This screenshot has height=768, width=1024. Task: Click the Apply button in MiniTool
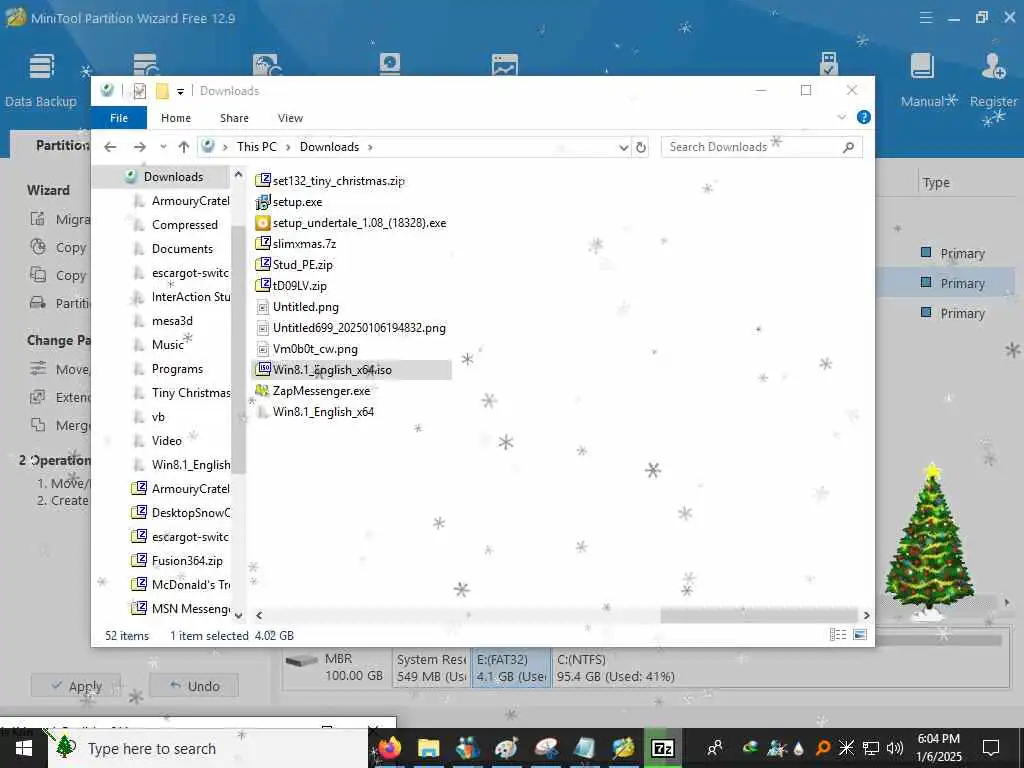click(x=76, y=686)
